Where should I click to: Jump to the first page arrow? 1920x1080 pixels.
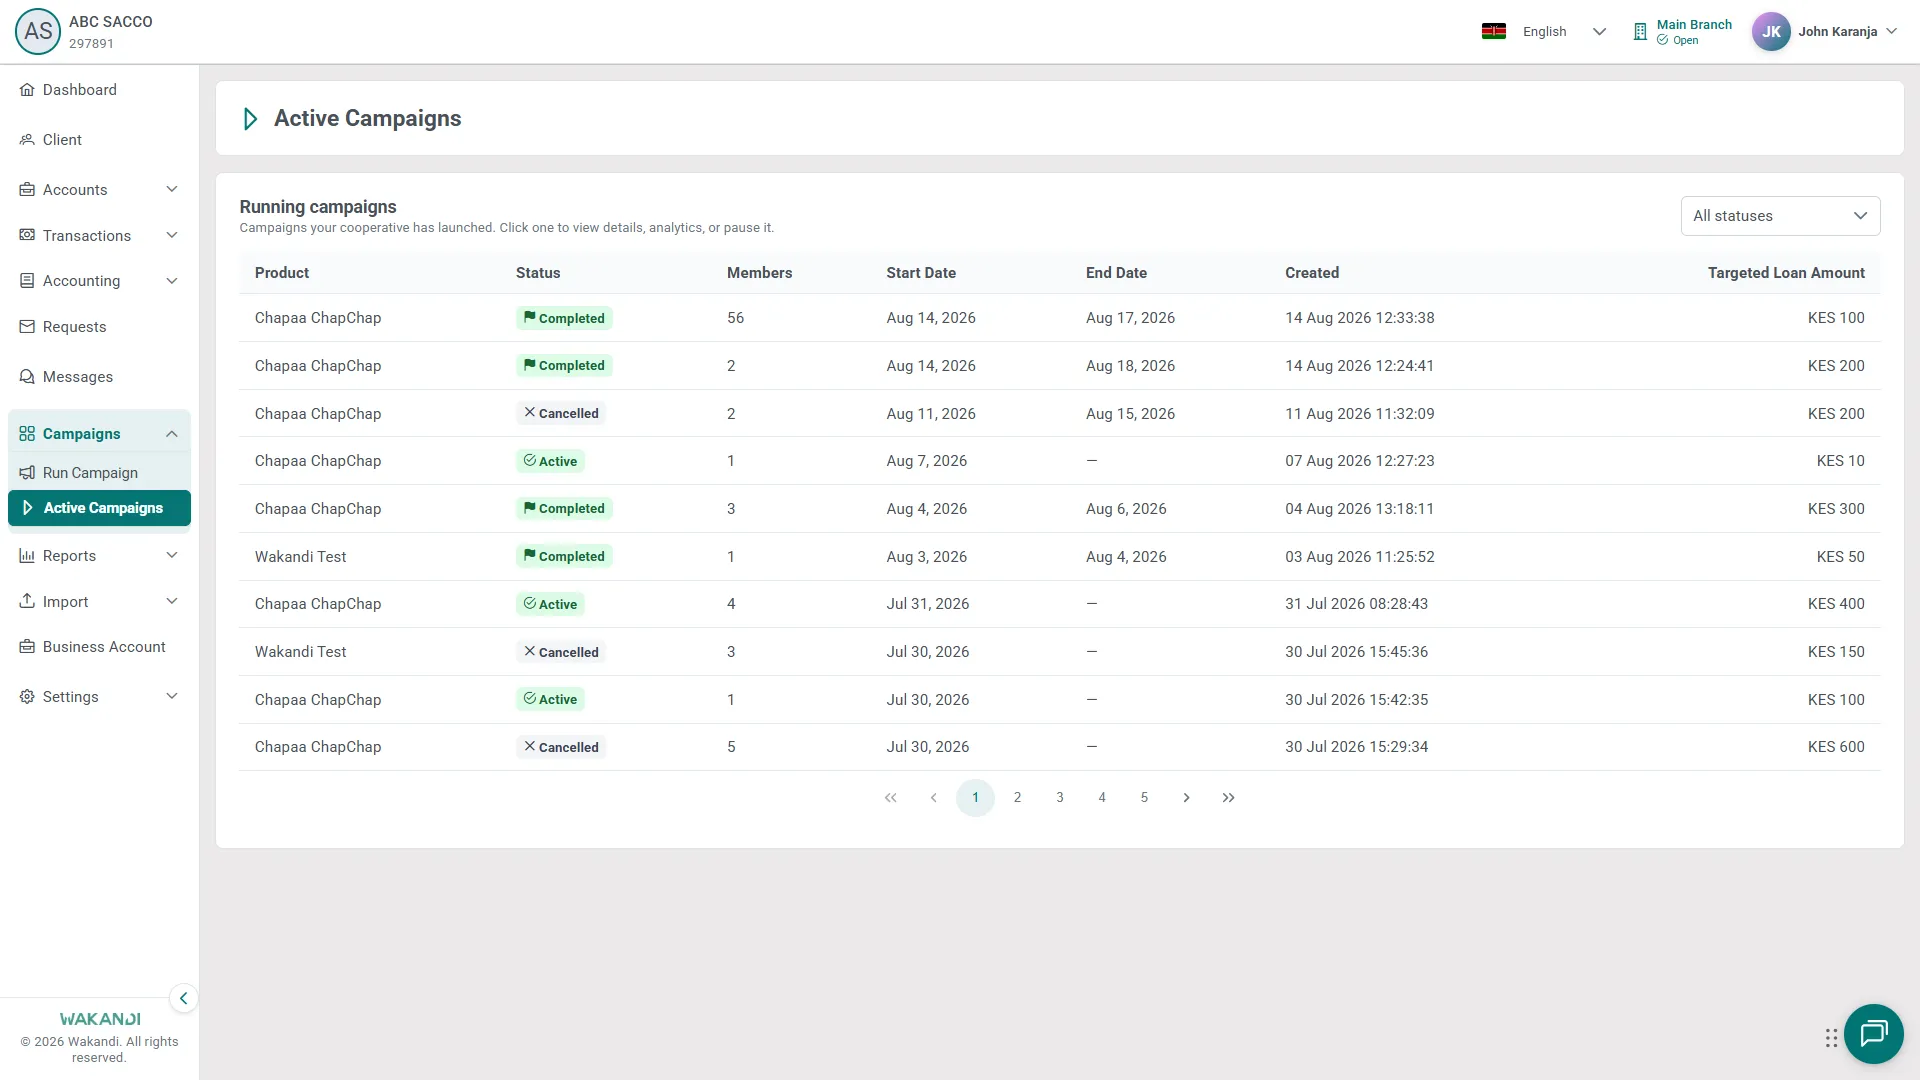click(891, 798)
